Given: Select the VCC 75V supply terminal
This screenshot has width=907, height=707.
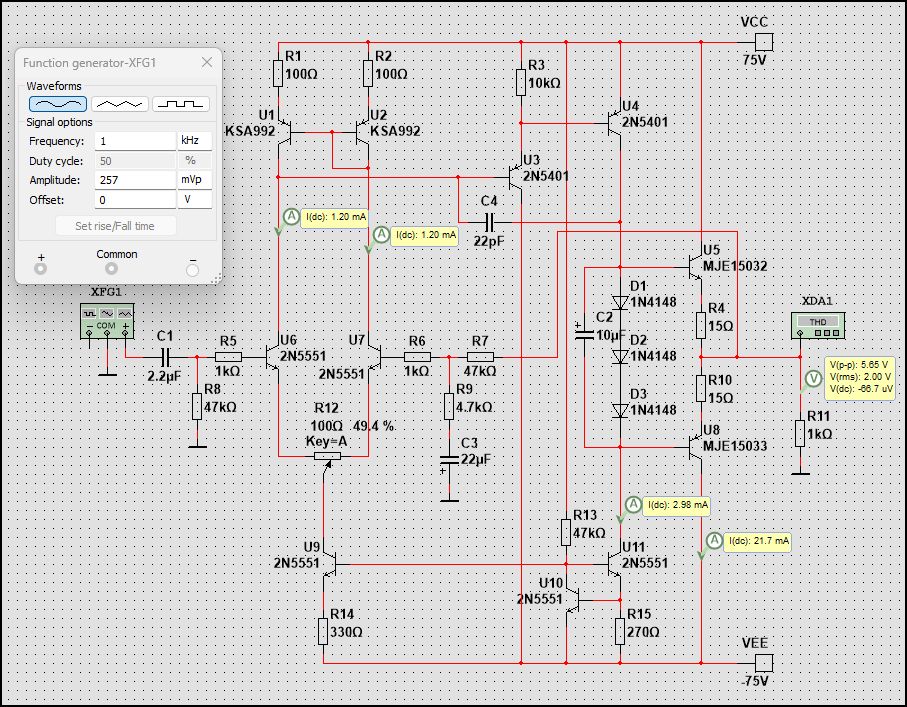Looking at the screenshot, I should pyautogui.click(x=764, y=42).
